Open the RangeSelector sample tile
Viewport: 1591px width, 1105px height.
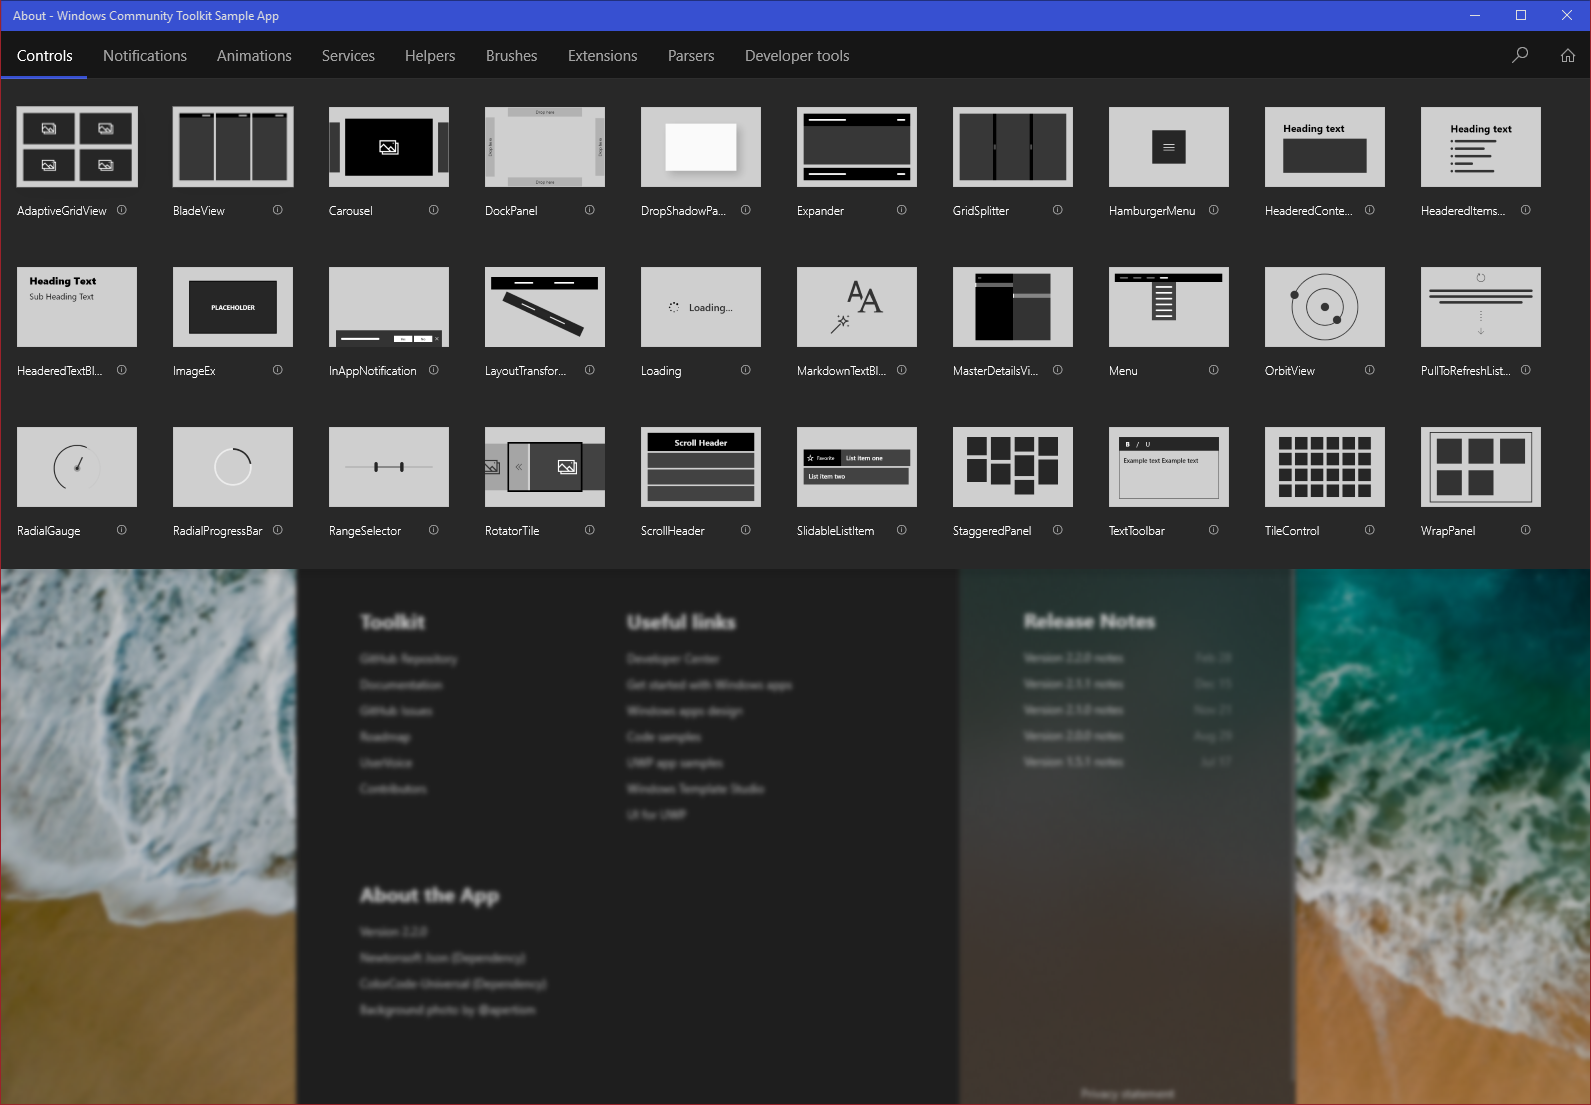389,467
